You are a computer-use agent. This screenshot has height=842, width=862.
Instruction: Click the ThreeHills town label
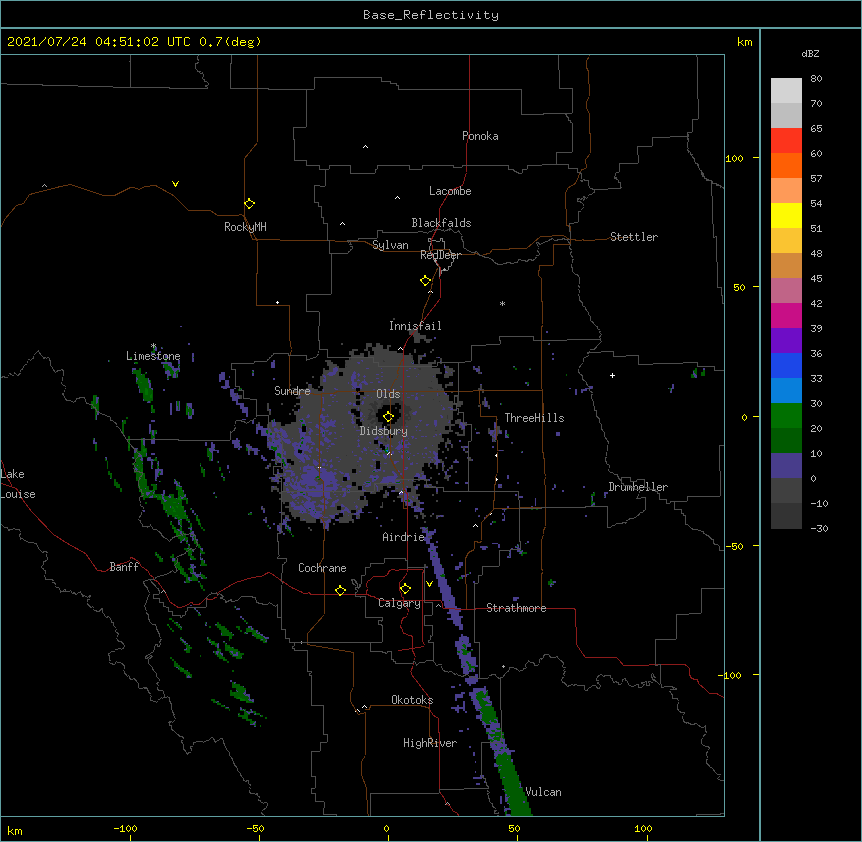point(534,418)
